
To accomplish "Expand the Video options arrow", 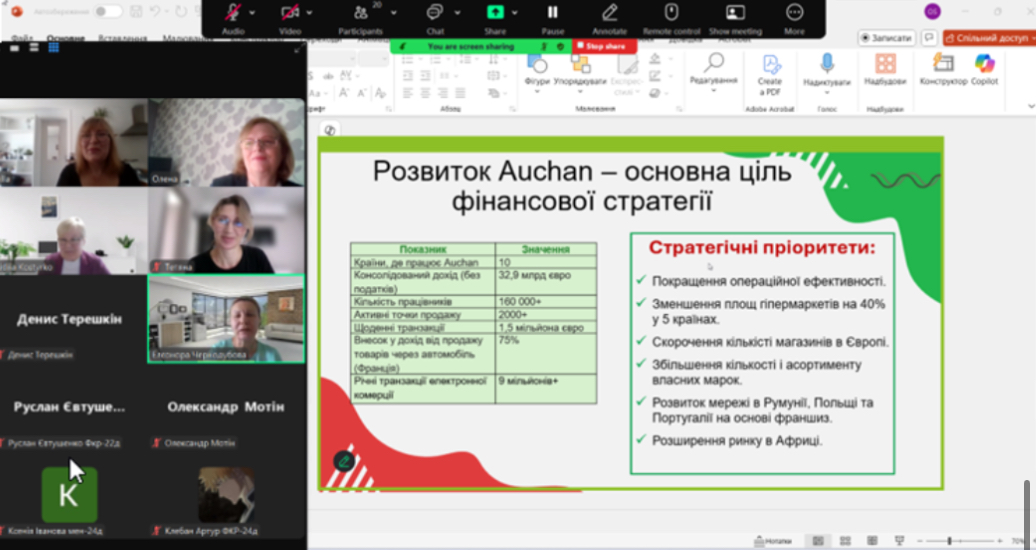I will pos(309,13).
